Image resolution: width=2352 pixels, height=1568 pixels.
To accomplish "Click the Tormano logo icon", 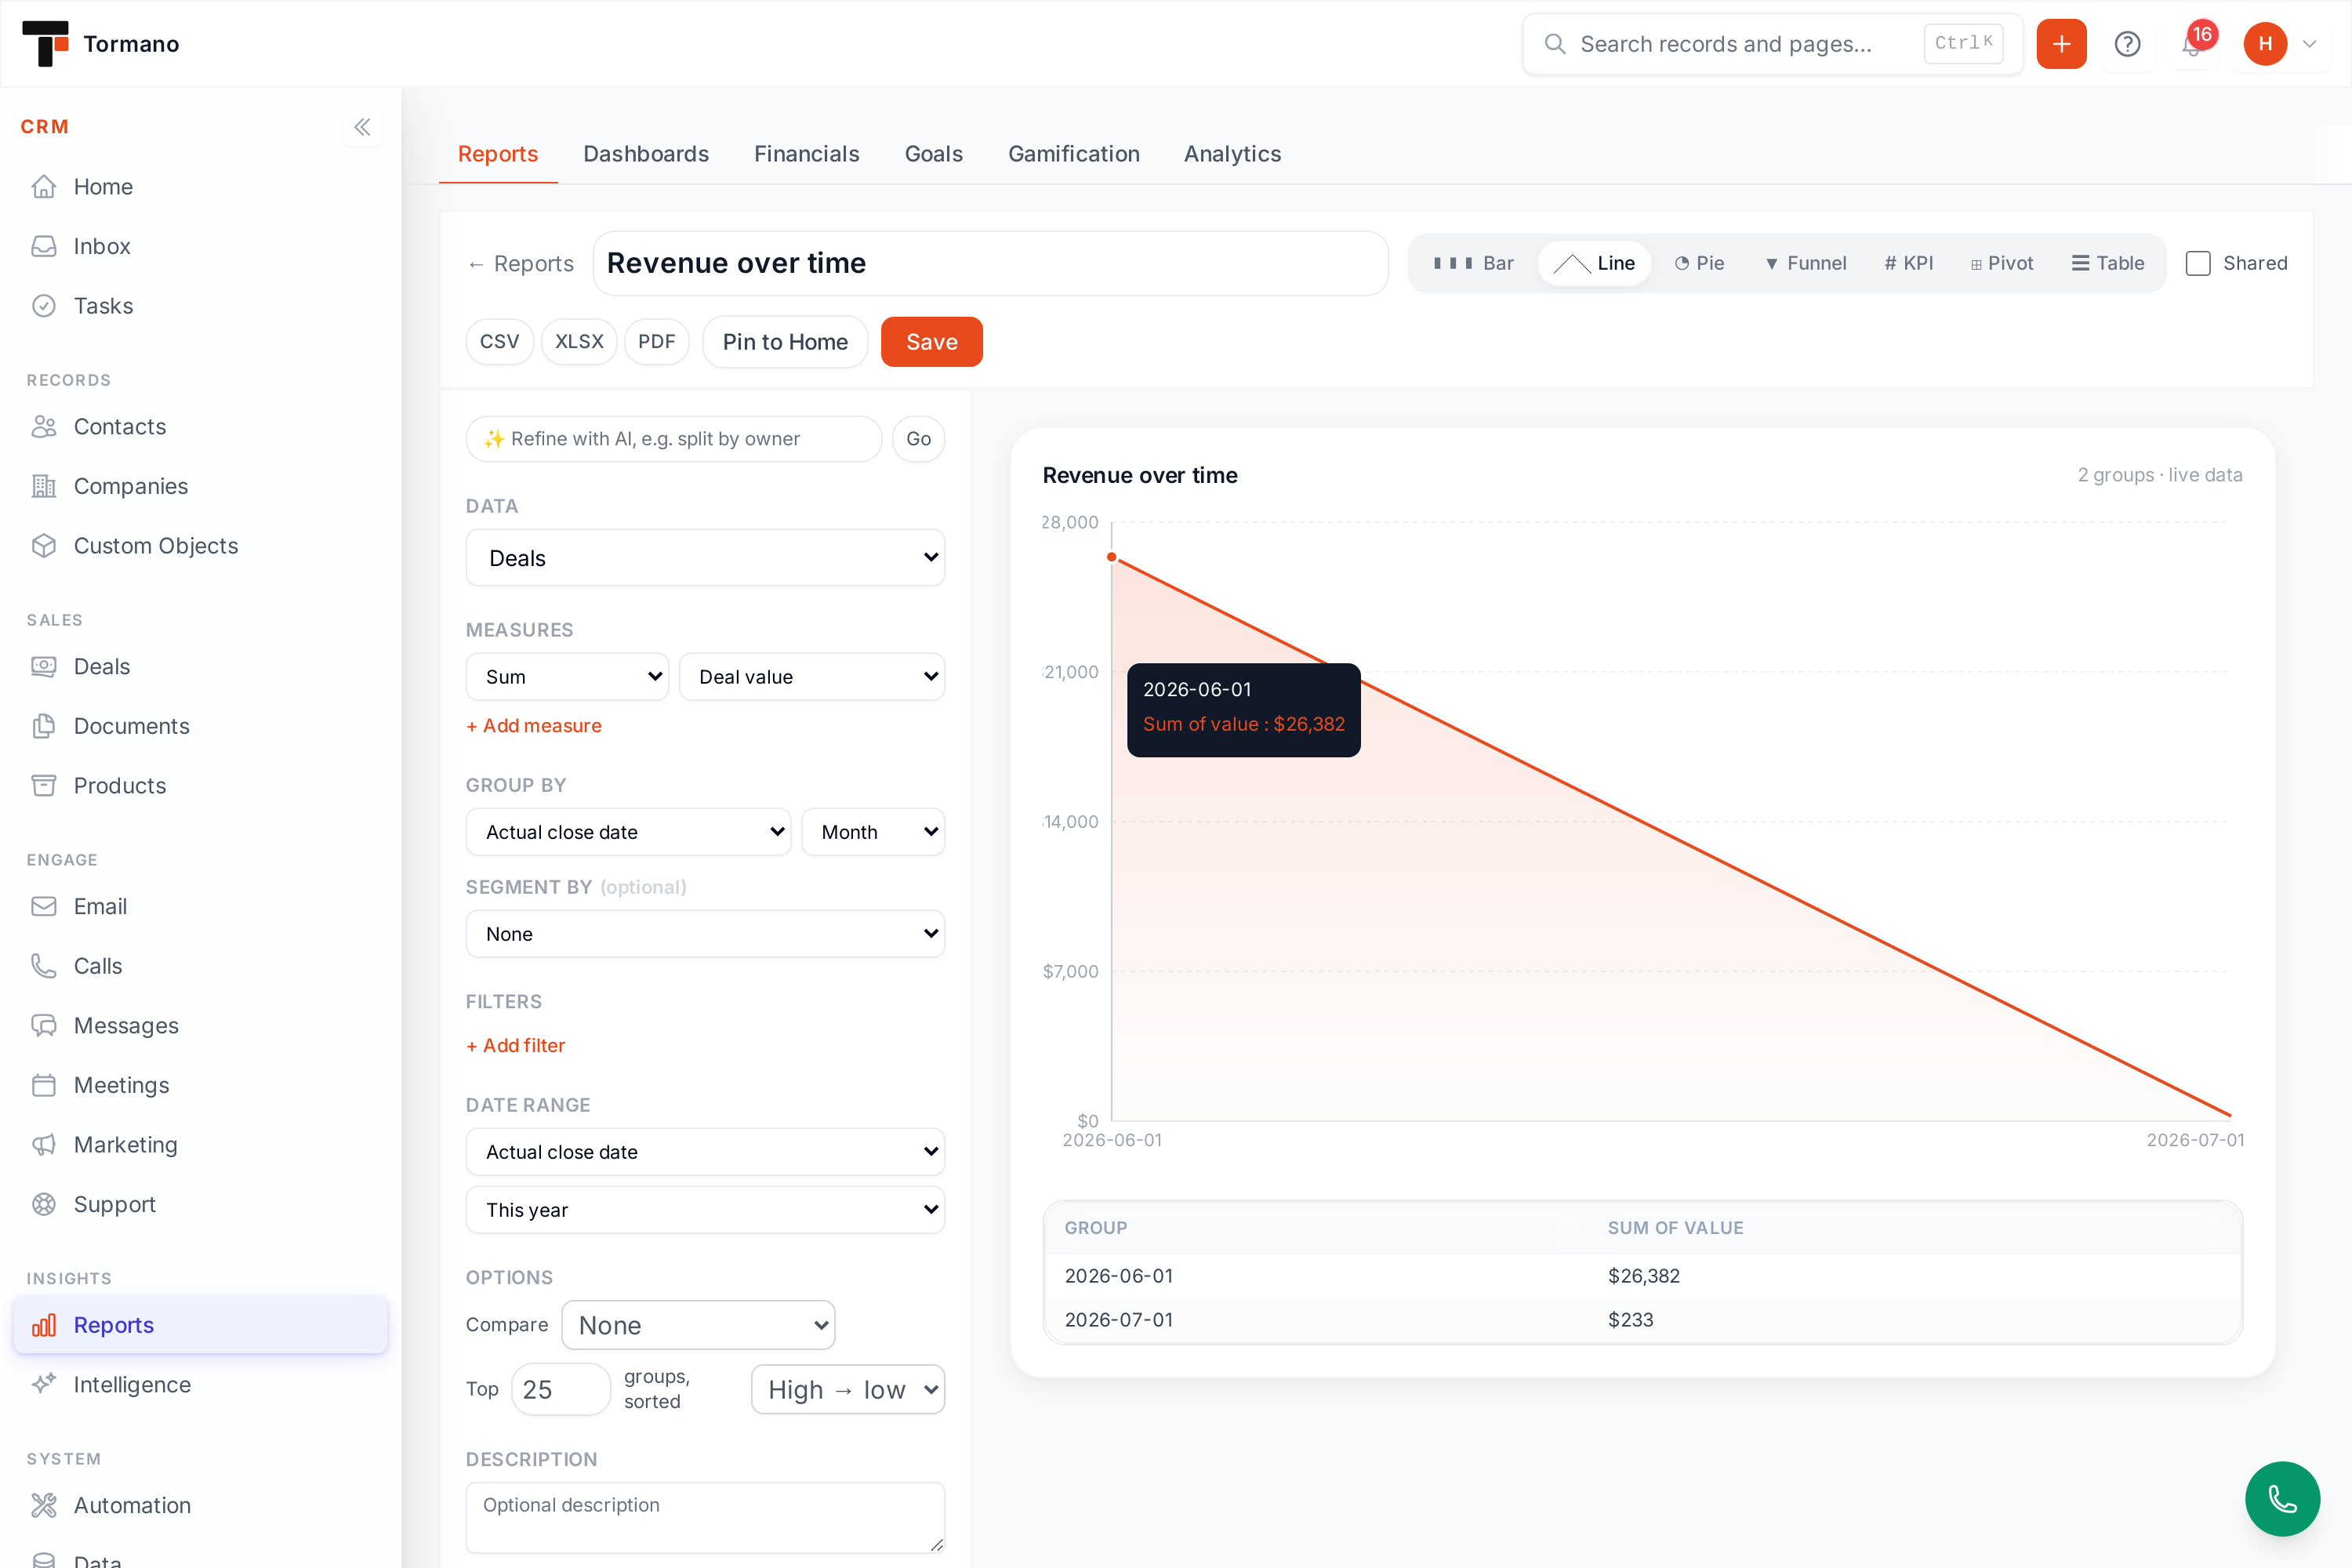I will [x=45, y=43].
